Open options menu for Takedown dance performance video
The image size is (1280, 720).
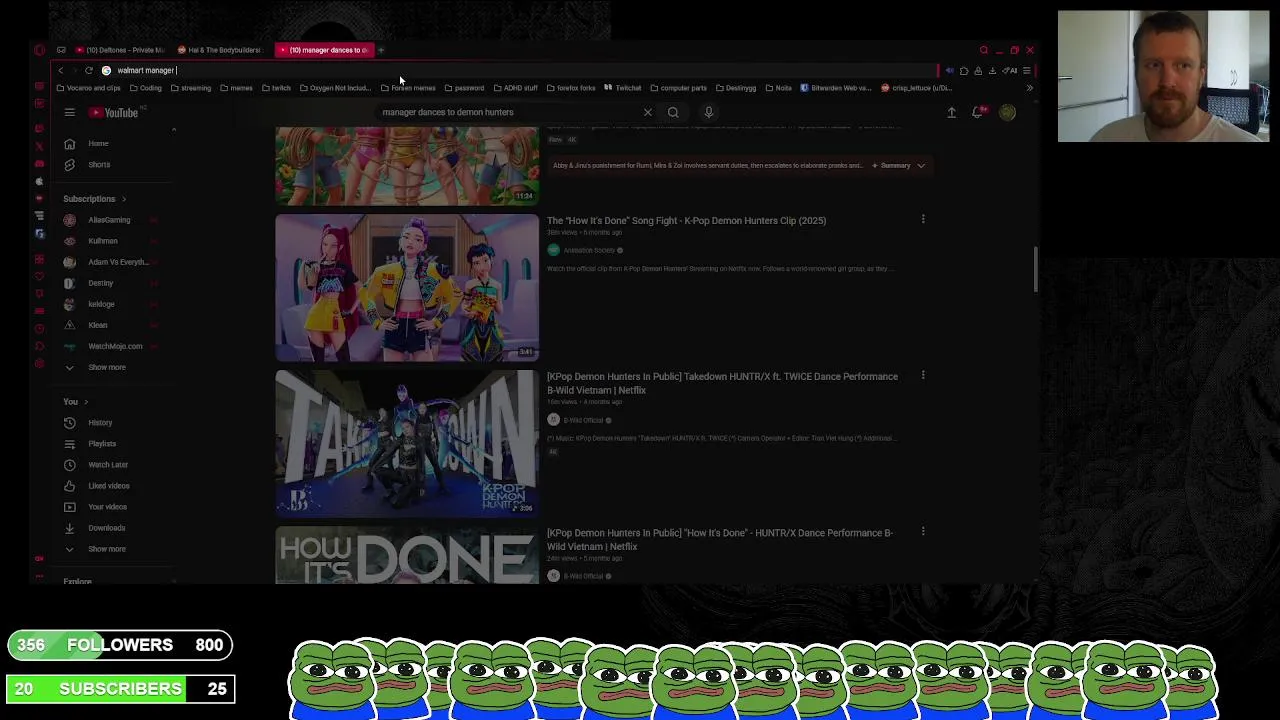[923, 375]
